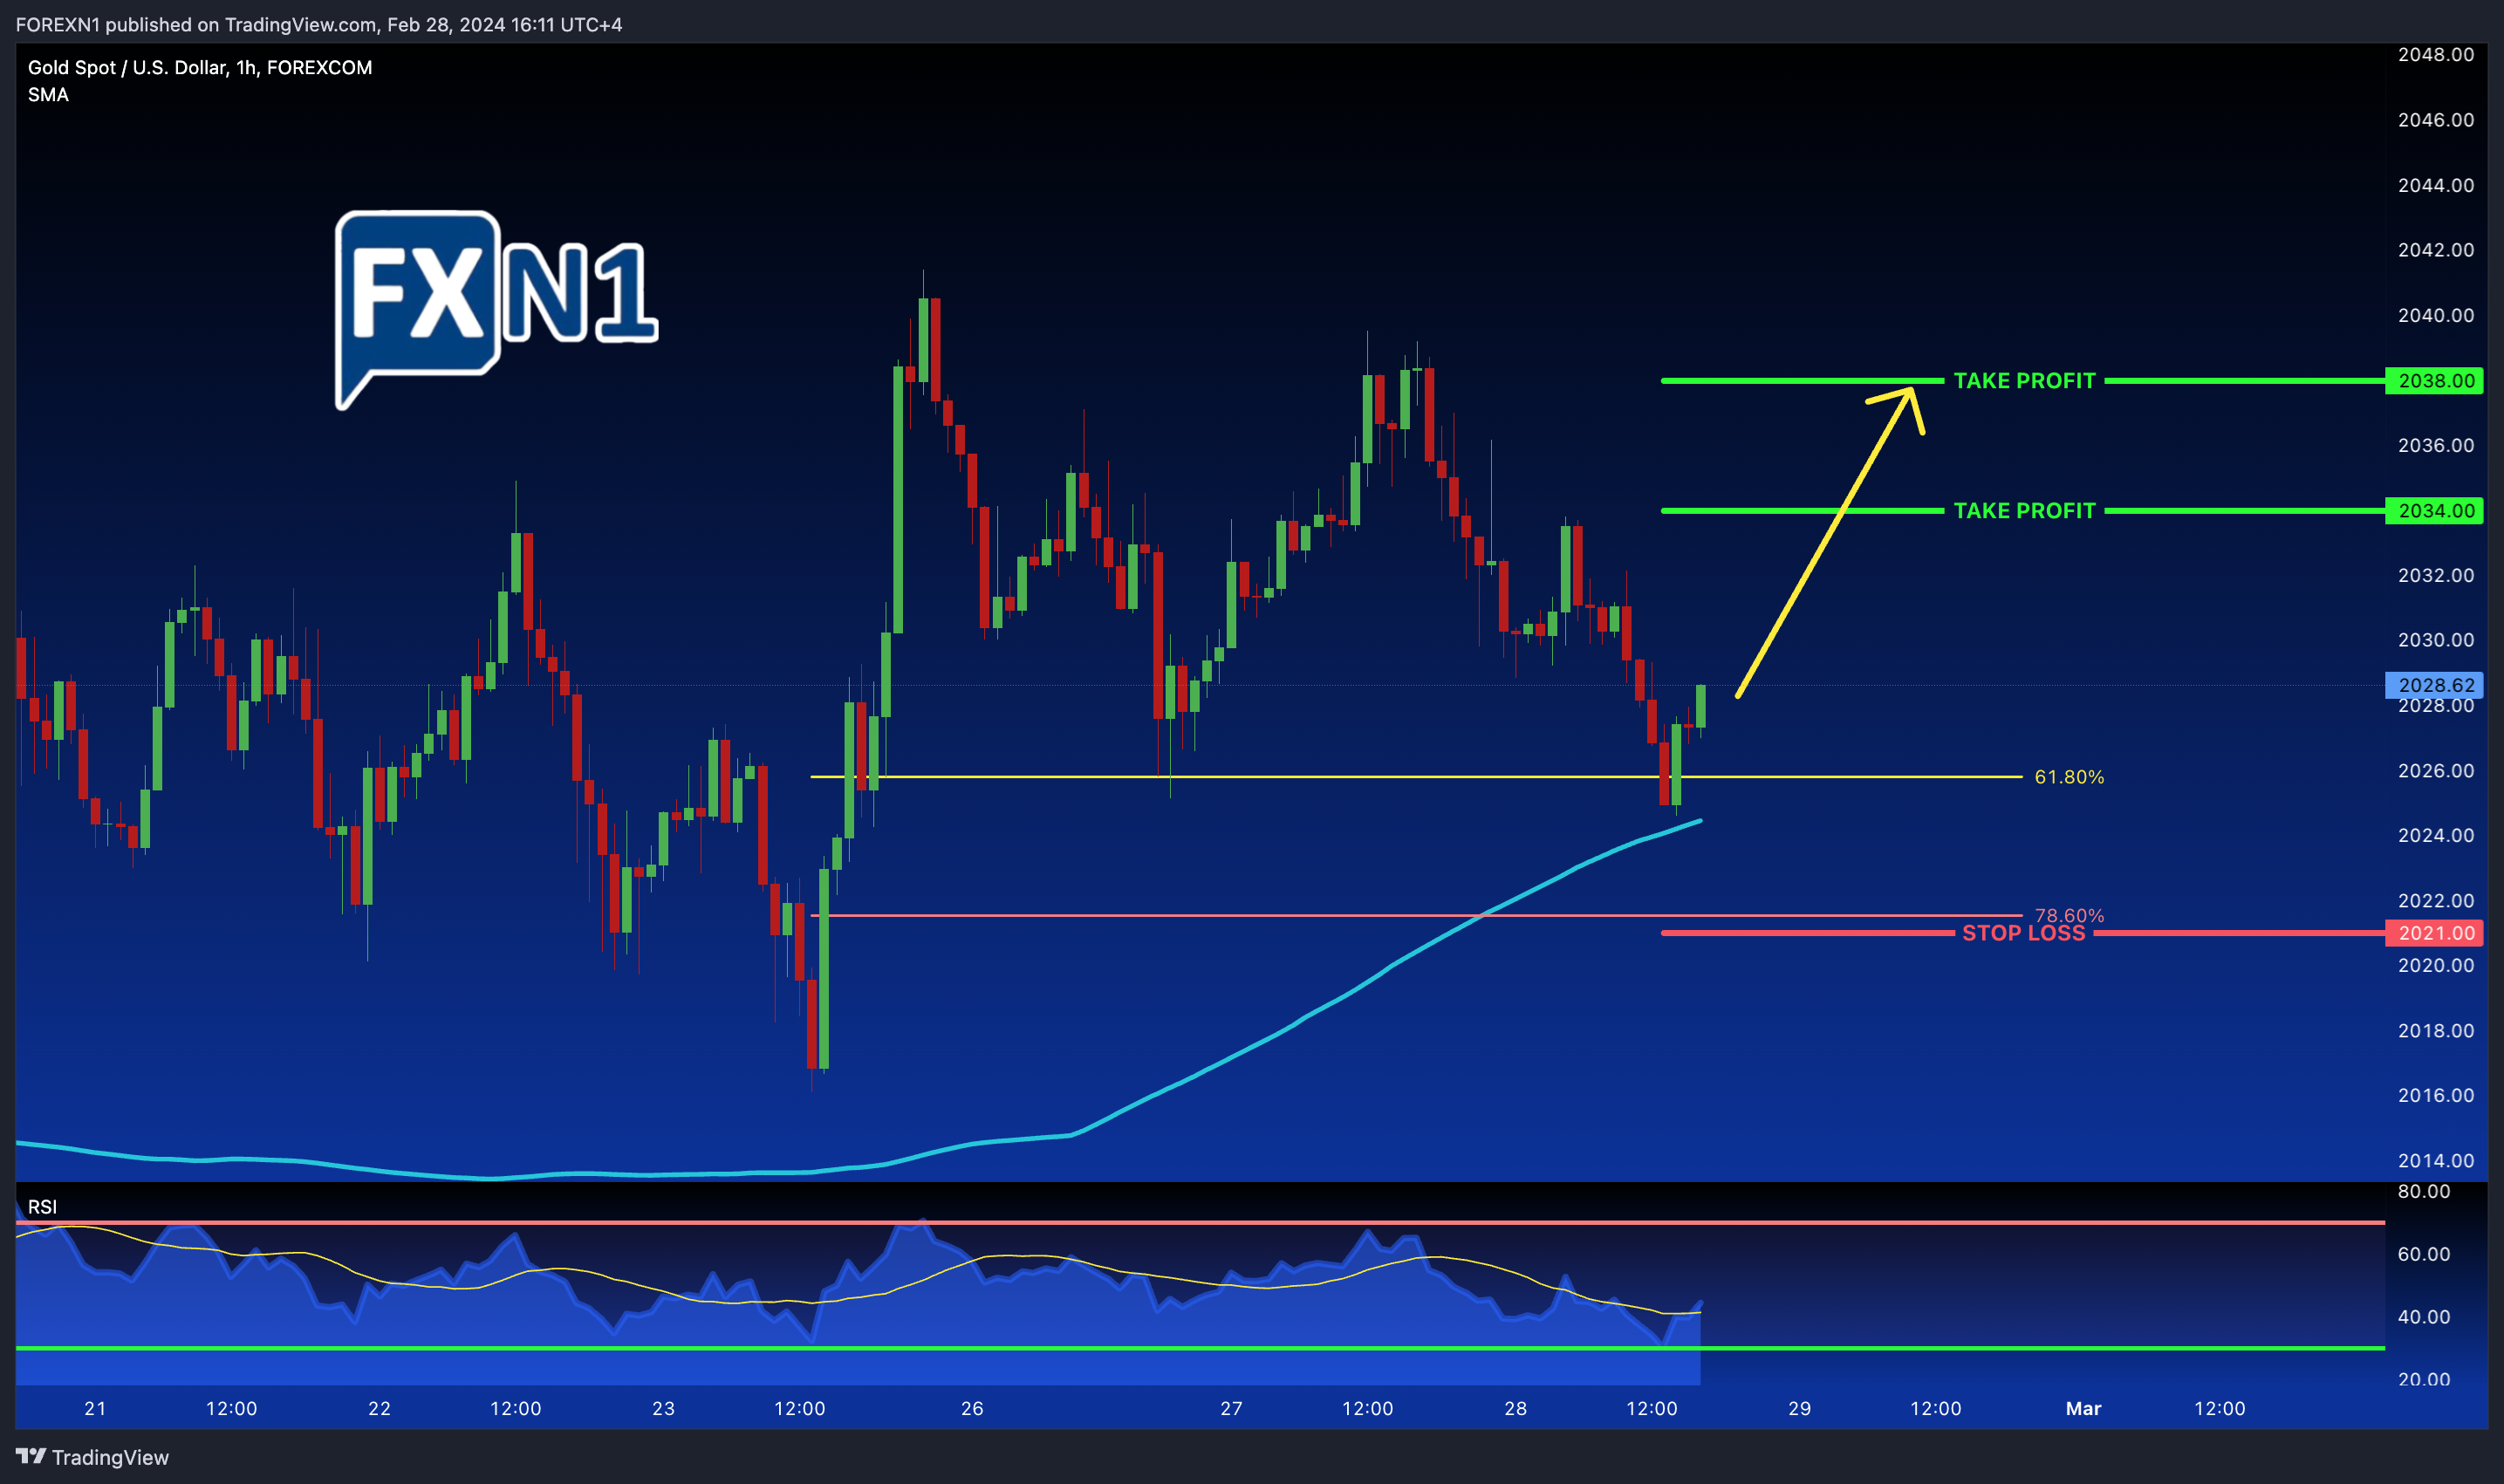Select the lower TAKE PROFIT label at 2034
Screen dimensions: 2504x1484
point(2024,511)
